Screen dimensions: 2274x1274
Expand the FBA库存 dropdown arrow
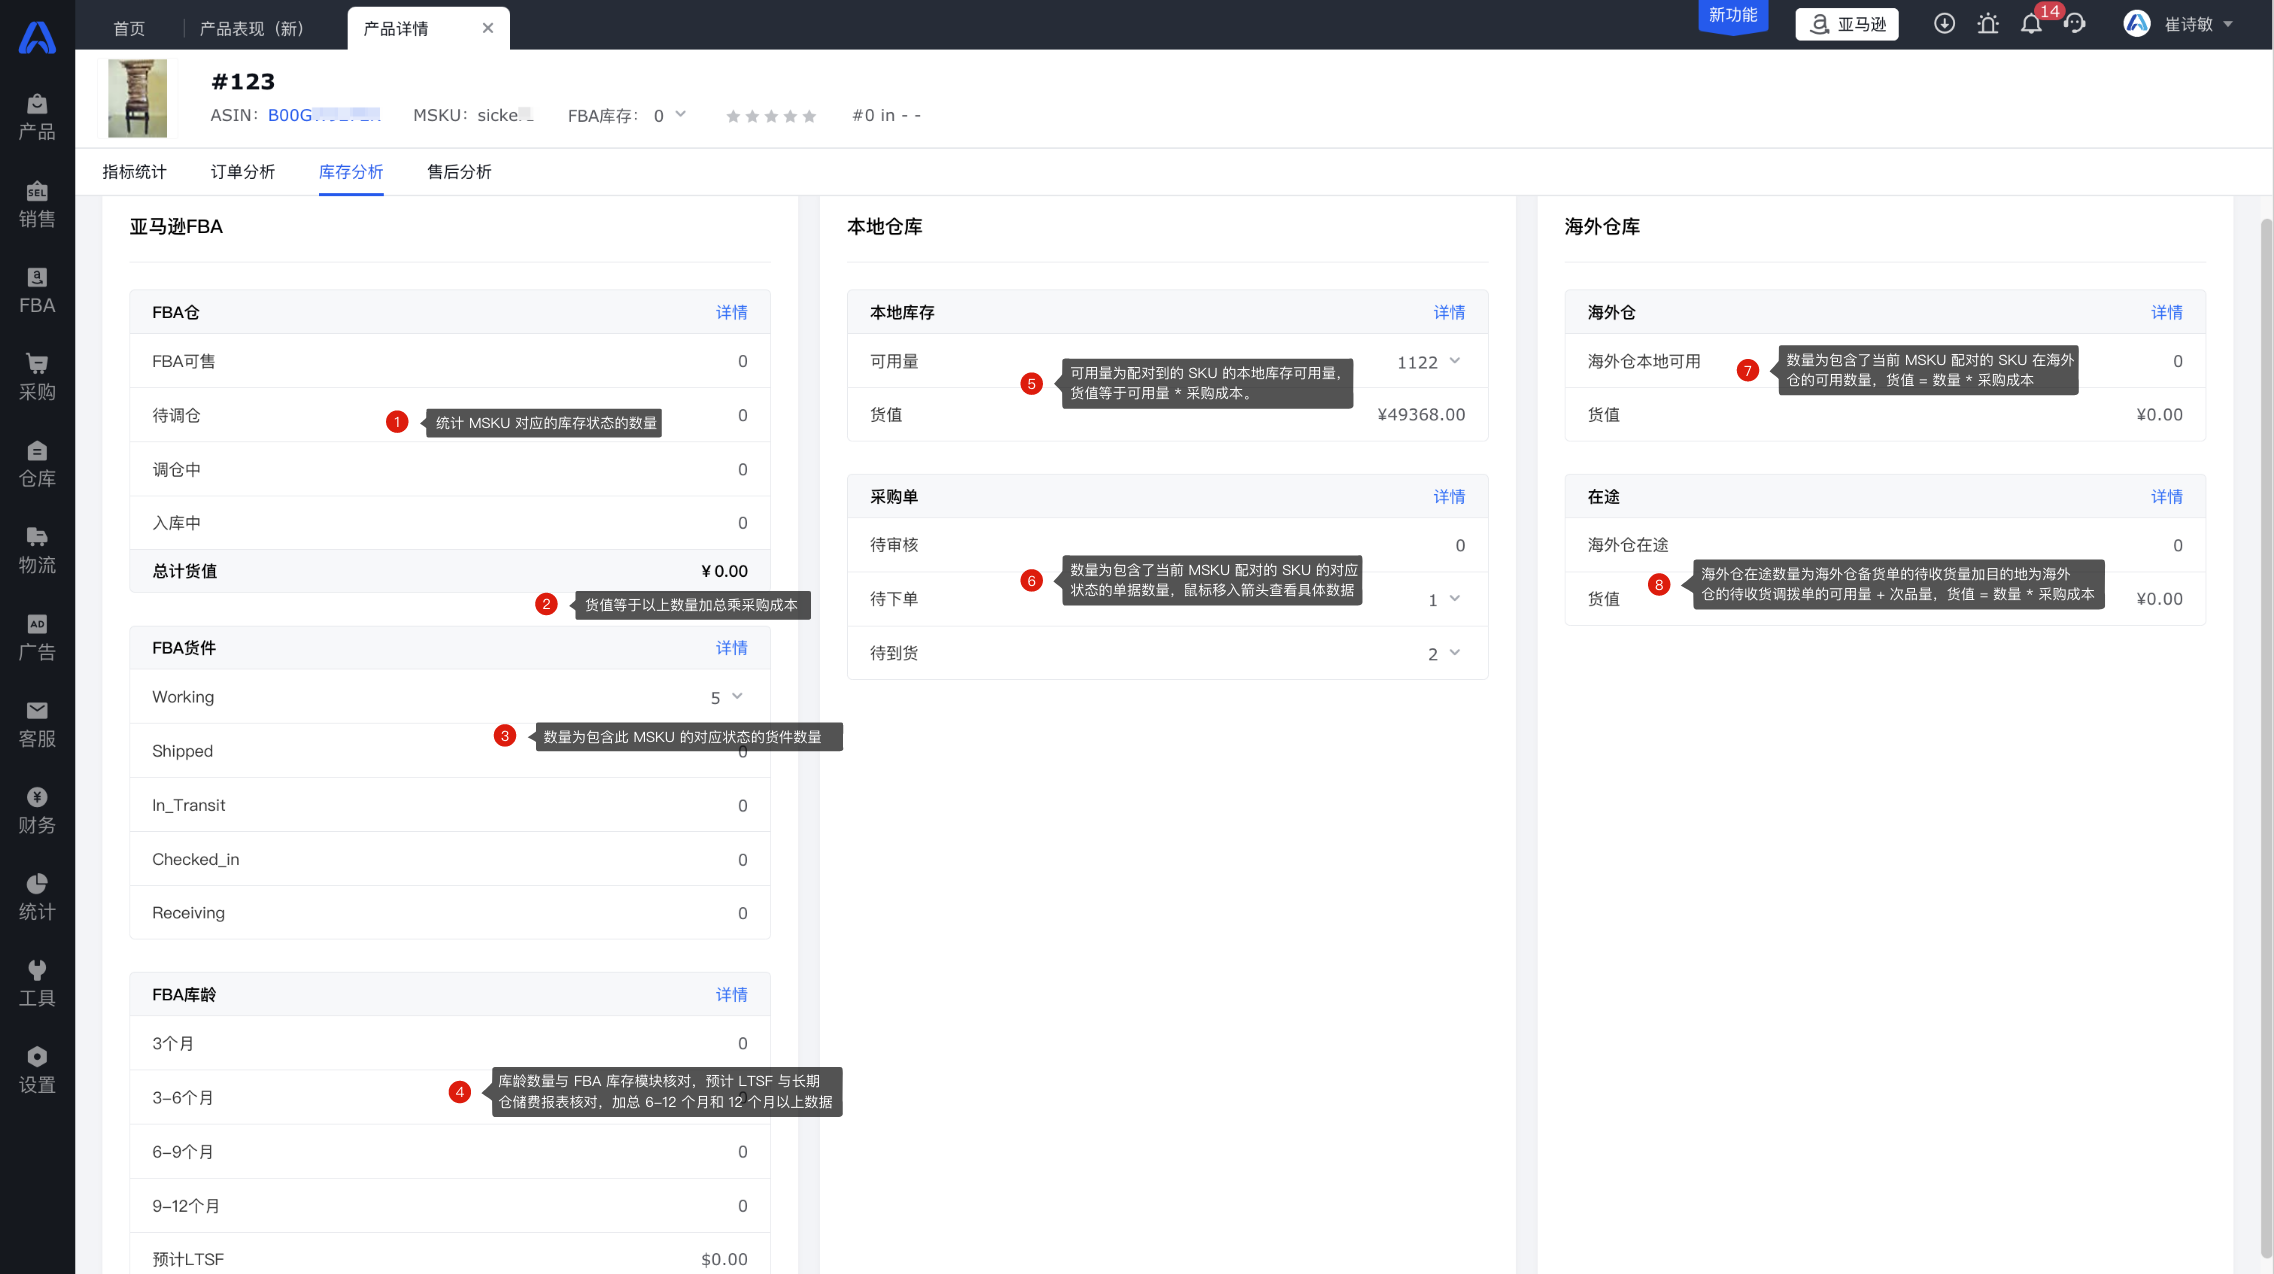(681, 114)
